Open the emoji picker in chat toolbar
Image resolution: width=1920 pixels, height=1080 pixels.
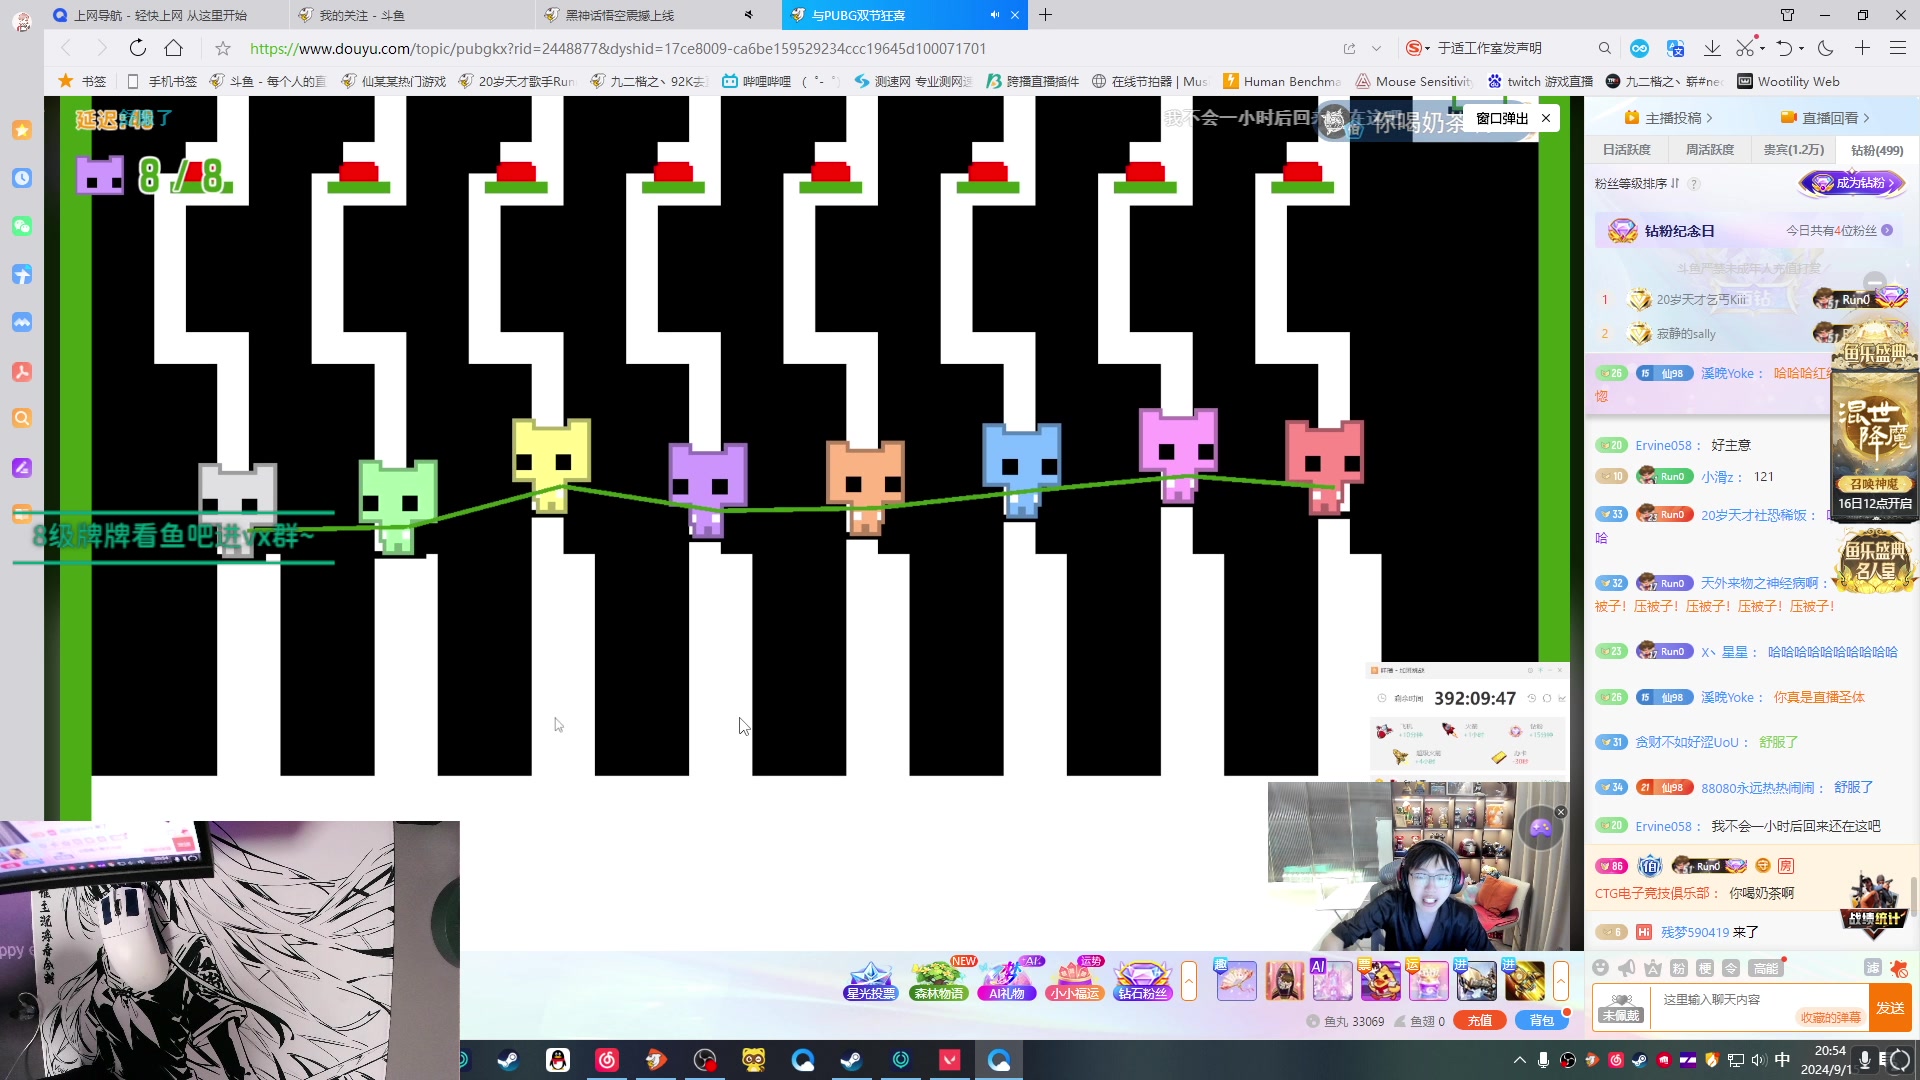point(1600,968)
